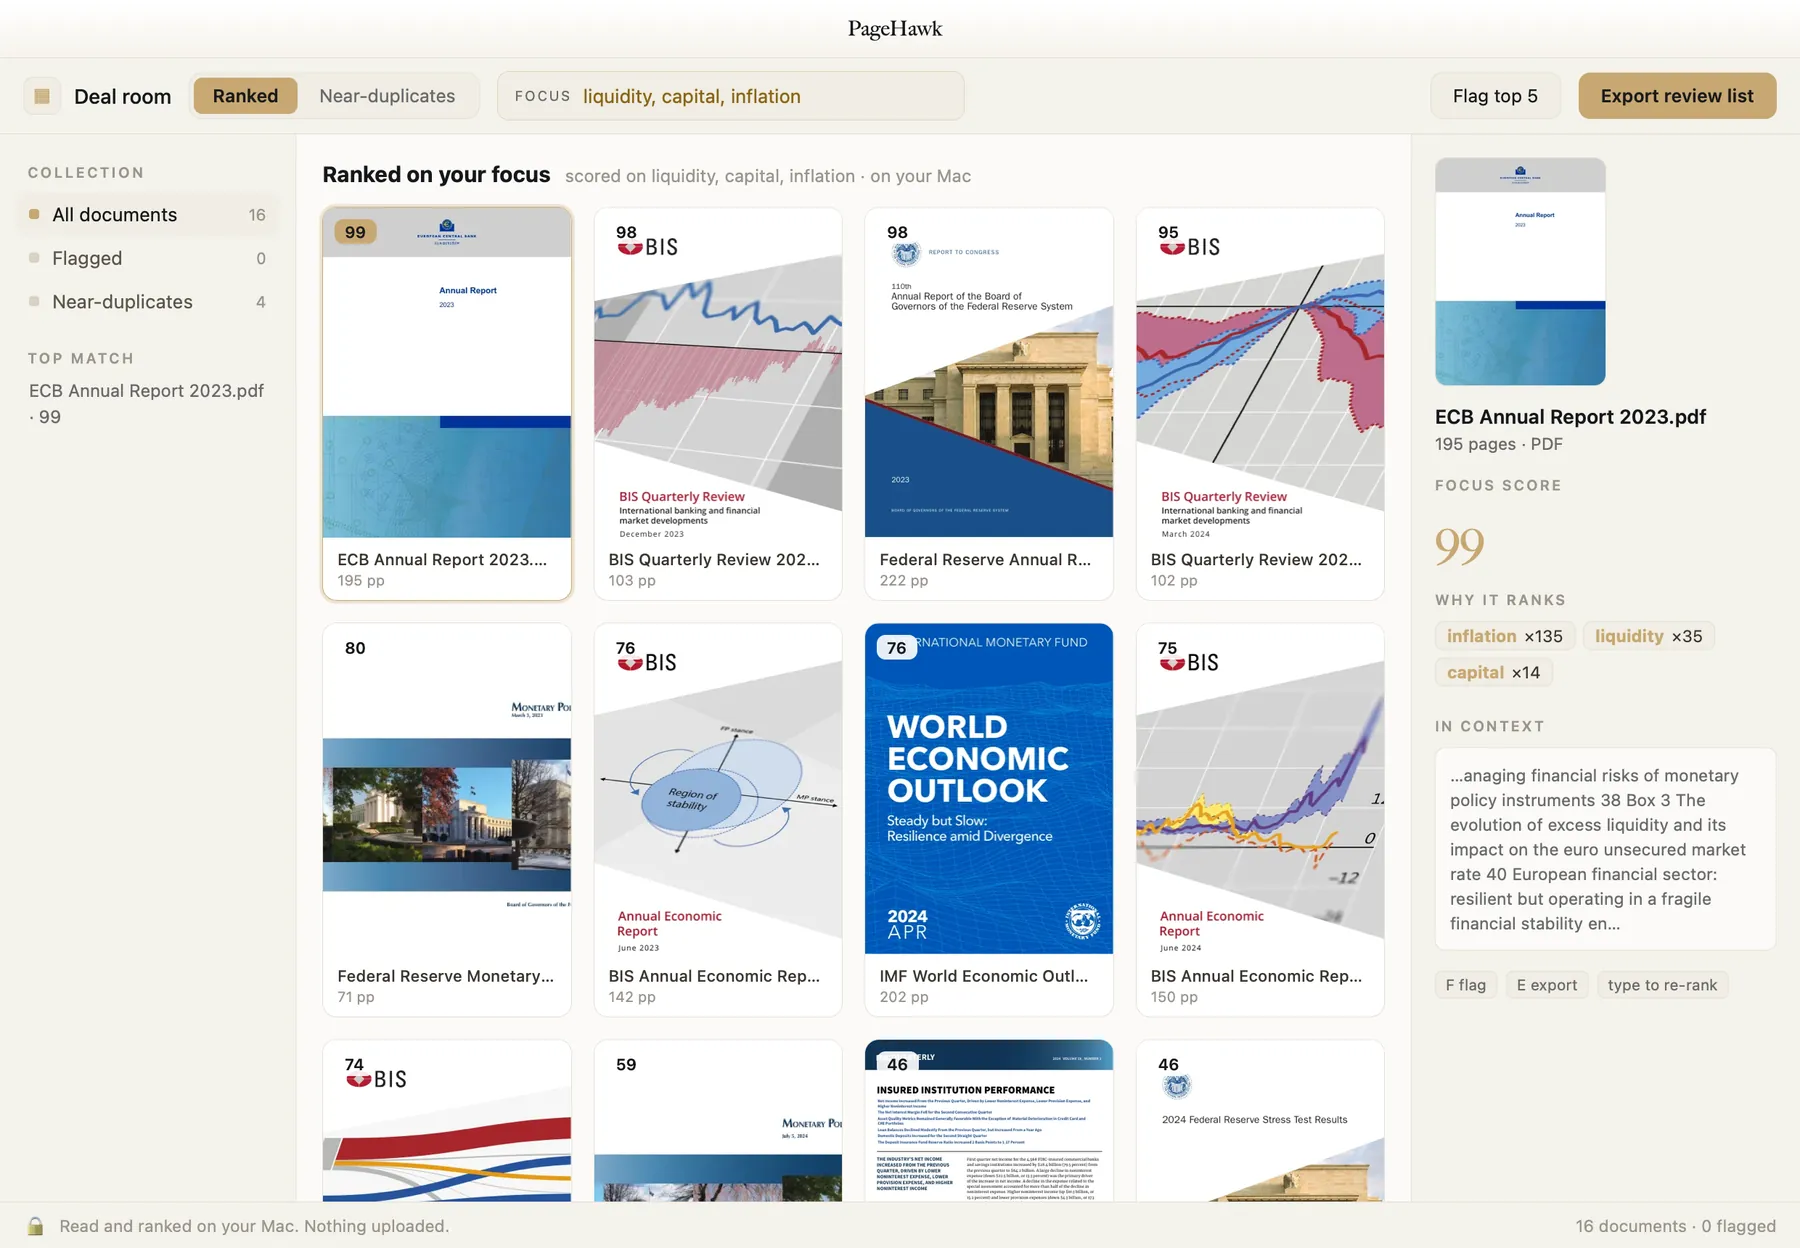This screenshot has width=1800, height=1248.
Task: Click the BIS logo on the 98 card
Action: pos(649,247)
